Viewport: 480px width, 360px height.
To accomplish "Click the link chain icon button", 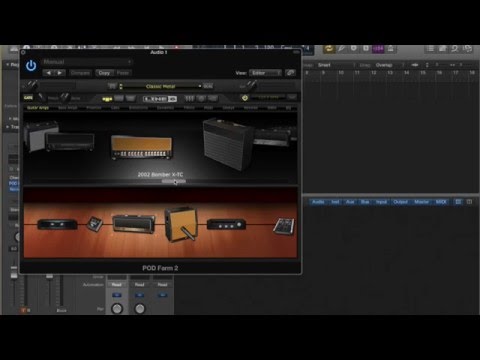I will point(290,72).
